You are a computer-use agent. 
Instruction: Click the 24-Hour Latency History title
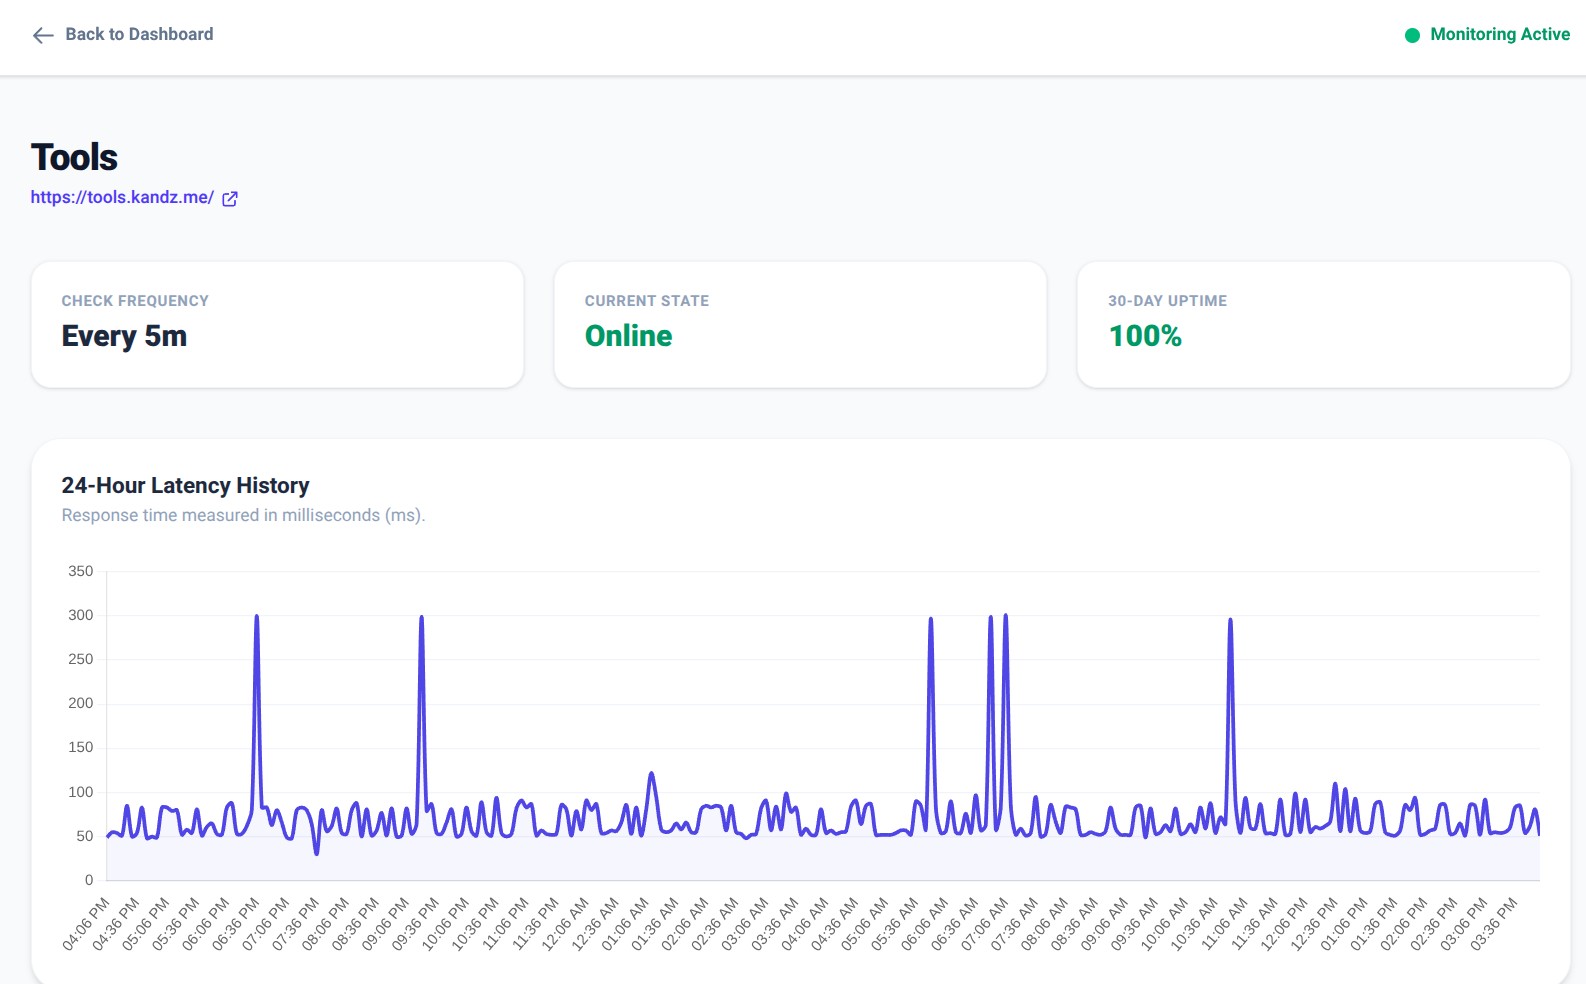coord(185,485)
